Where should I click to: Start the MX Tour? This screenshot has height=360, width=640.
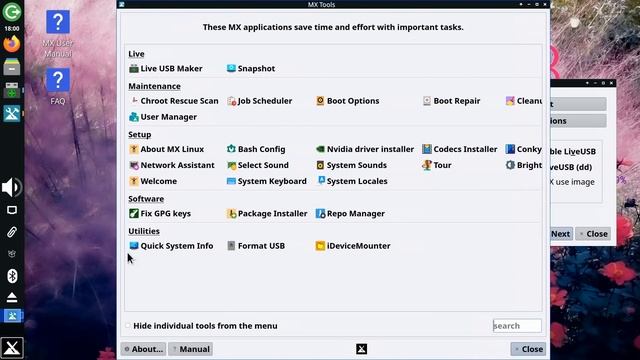tap(437, 165)
